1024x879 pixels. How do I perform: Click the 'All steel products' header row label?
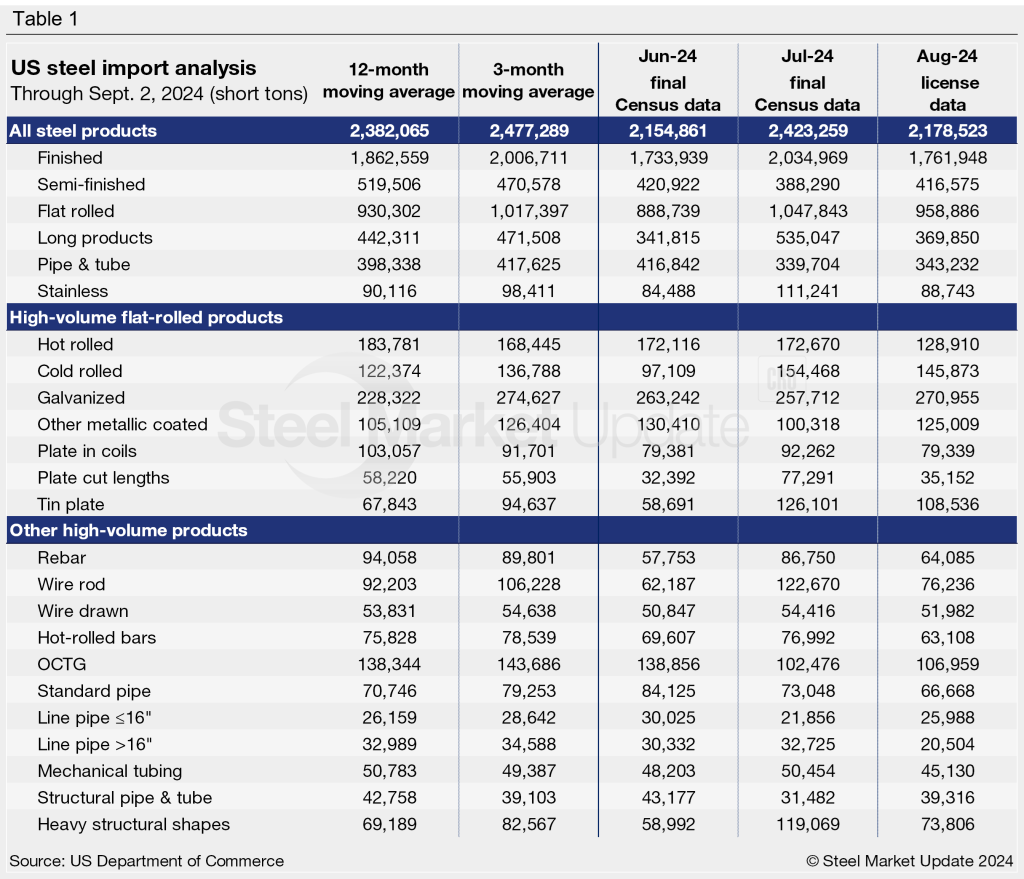tap(83, 130)
